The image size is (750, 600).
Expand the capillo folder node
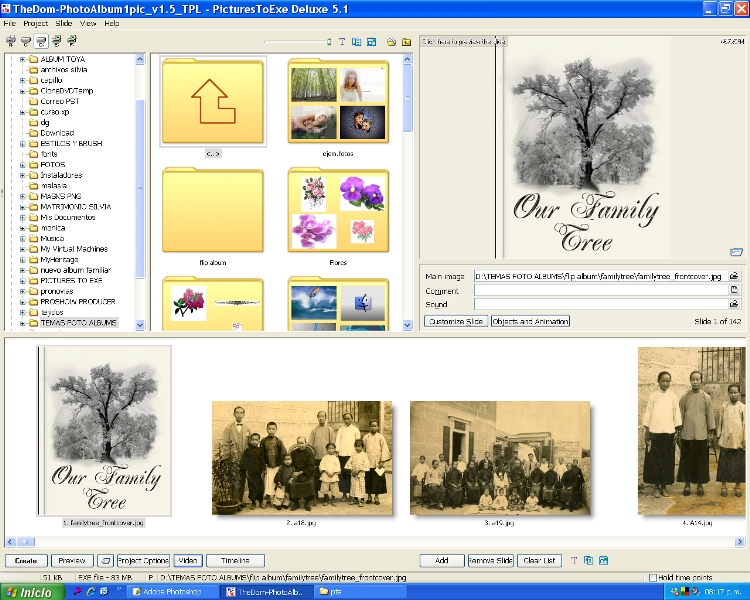click(x=22, y=80)
